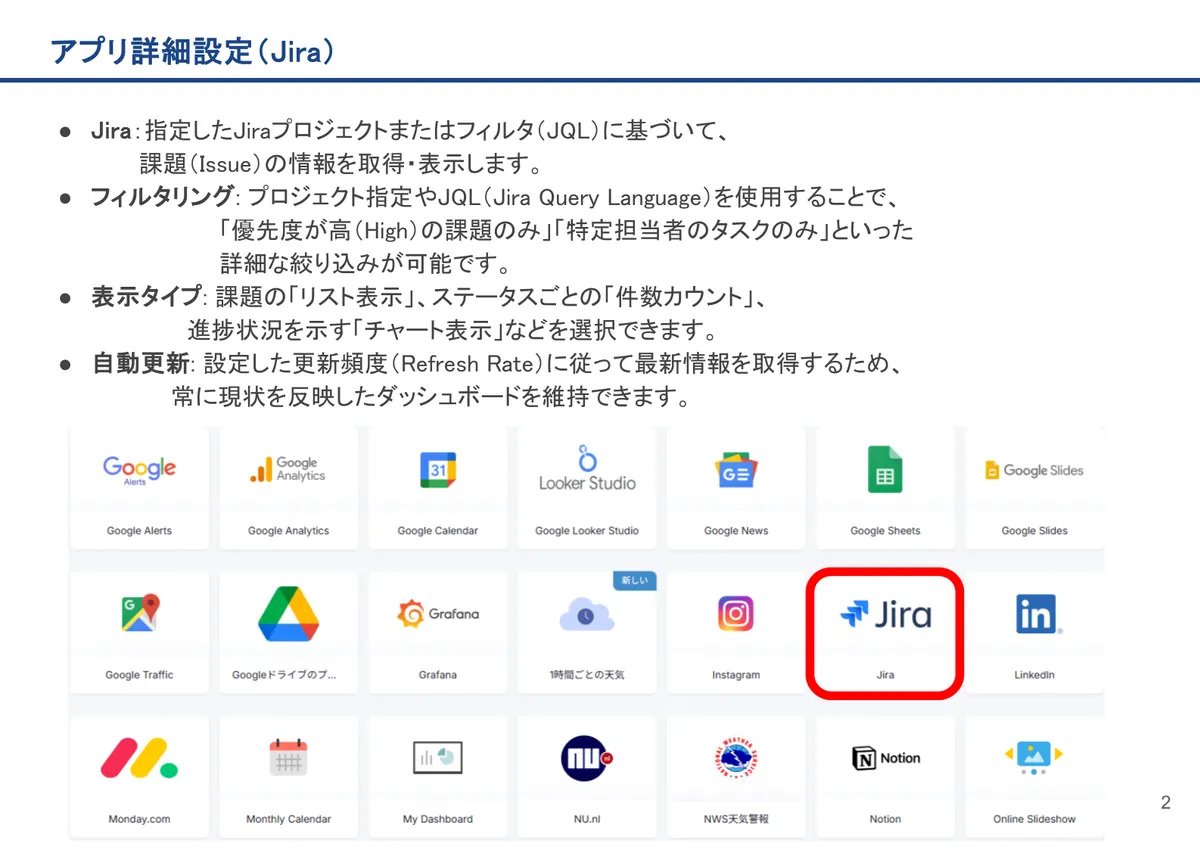Select the Online Slideshow icon

(1034, 758)
